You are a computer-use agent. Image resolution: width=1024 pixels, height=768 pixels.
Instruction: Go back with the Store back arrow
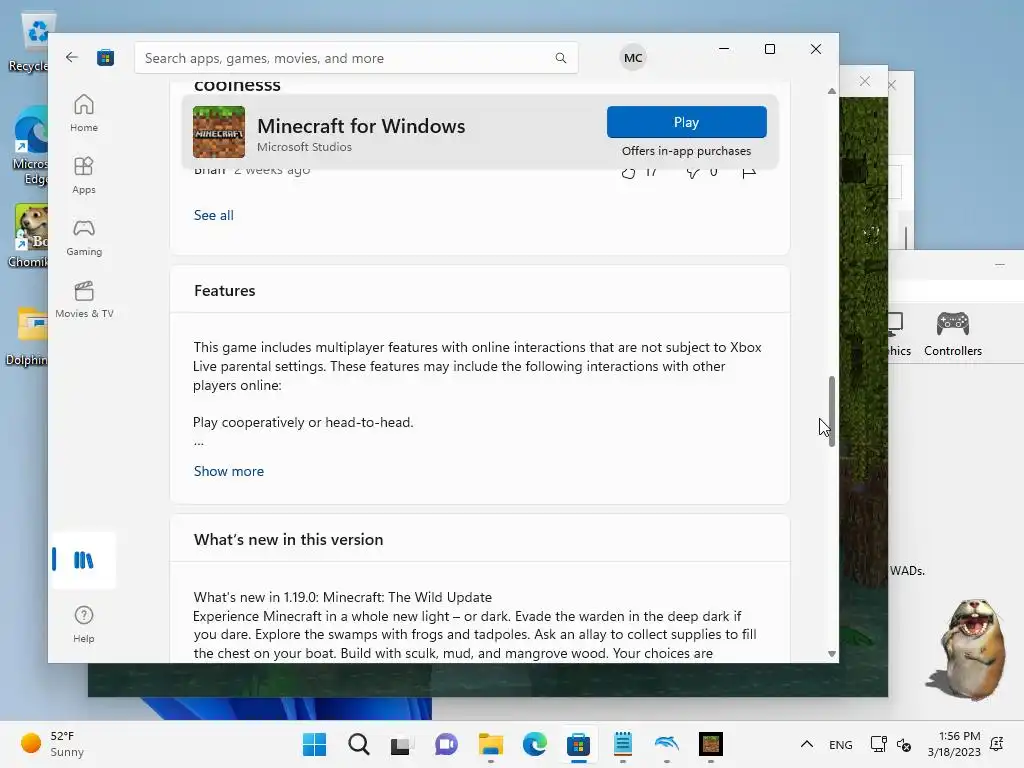(x=72, y=57)
